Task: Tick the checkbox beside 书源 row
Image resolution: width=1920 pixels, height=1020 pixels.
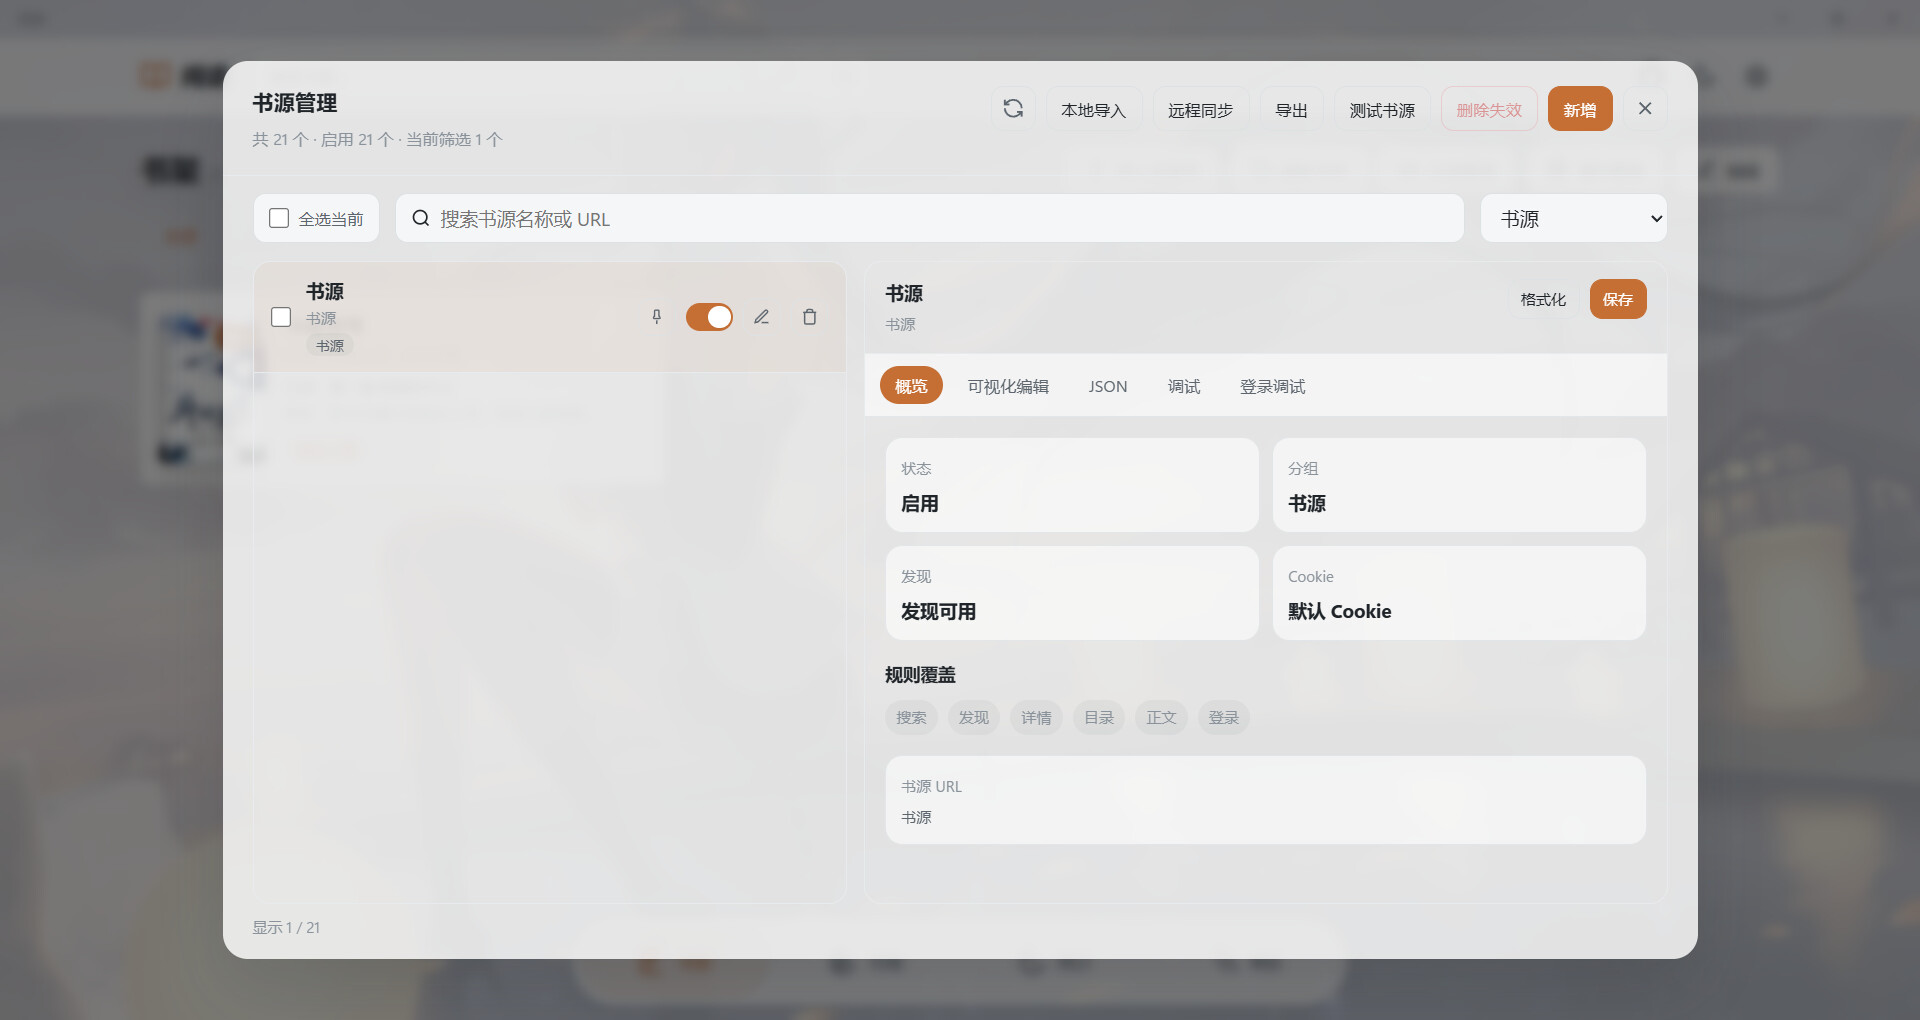Action: coord(281,317)
